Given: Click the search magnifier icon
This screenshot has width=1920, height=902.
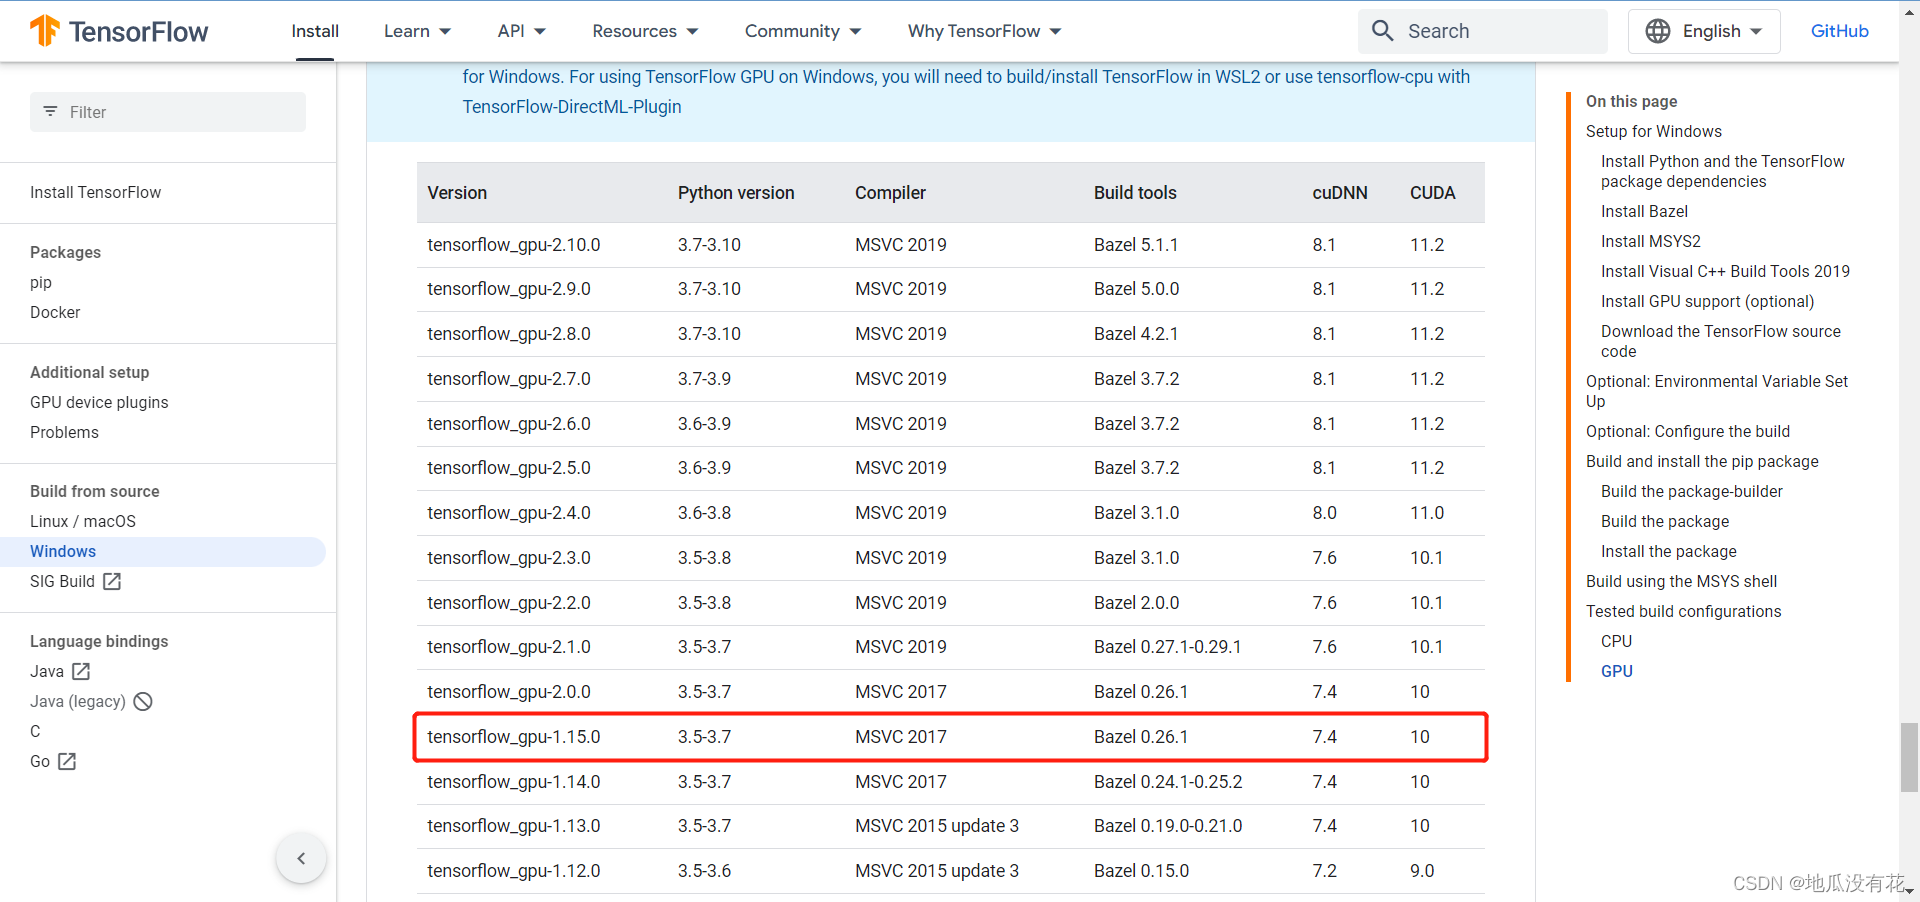Looking at the screenshot, I should coord(1383,31).
